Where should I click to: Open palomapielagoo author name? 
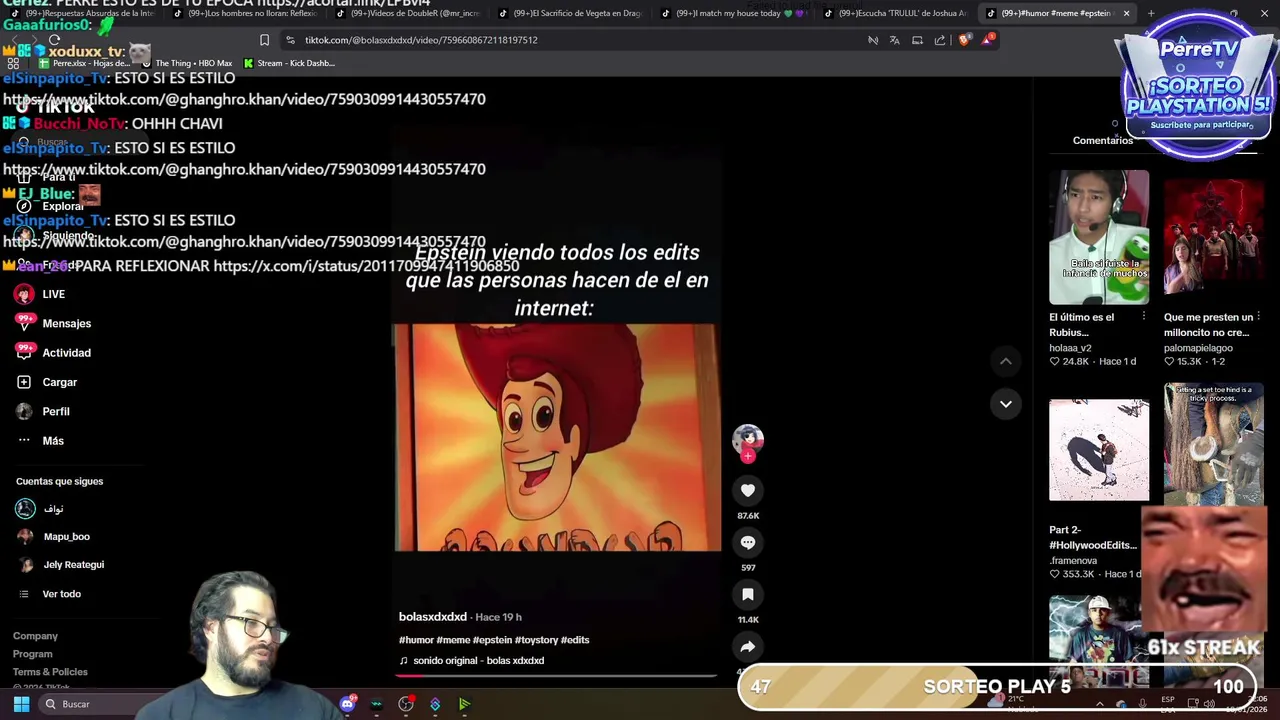(1198, 348)
